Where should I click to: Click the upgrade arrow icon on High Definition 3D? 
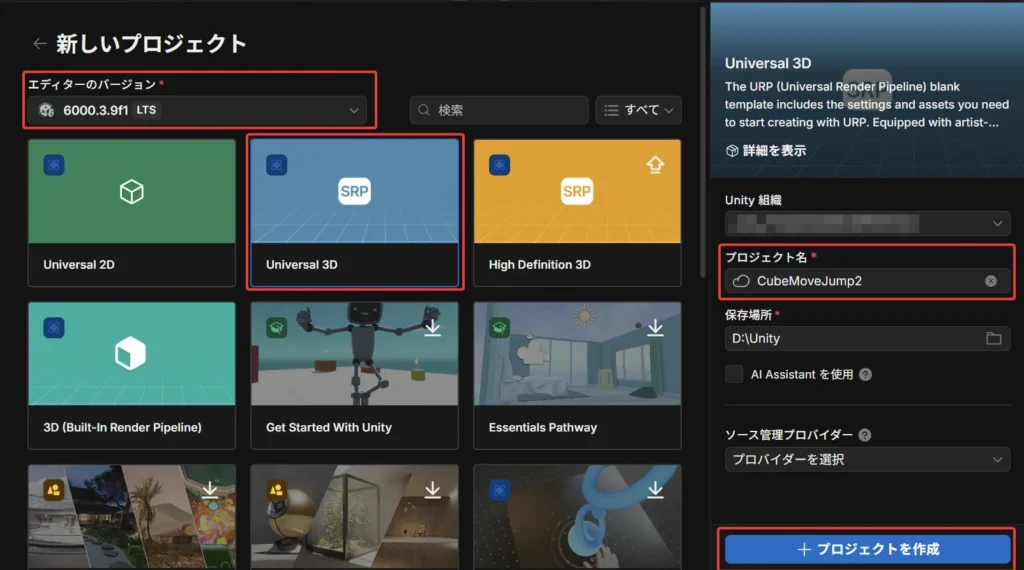pyautogui.click(x=655, y=165)
